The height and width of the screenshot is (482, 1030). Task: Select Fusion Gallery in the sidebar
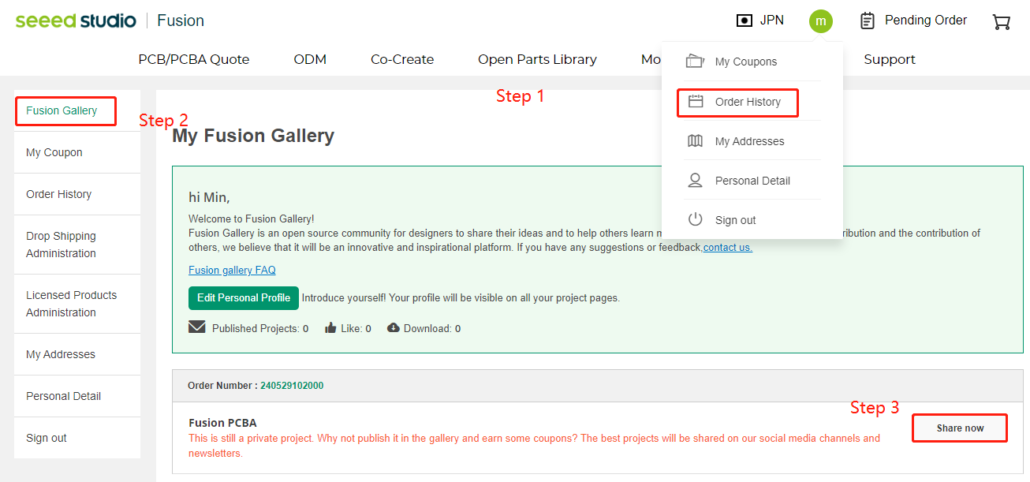[x=62, y=111]
